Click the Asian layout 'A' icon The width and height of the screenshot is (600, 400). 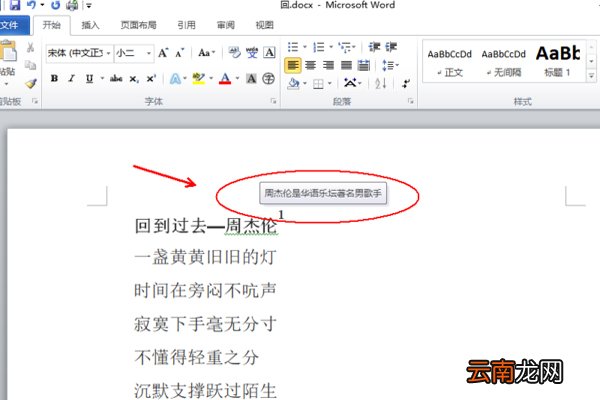pyautogui.click(x=349, y=83)
